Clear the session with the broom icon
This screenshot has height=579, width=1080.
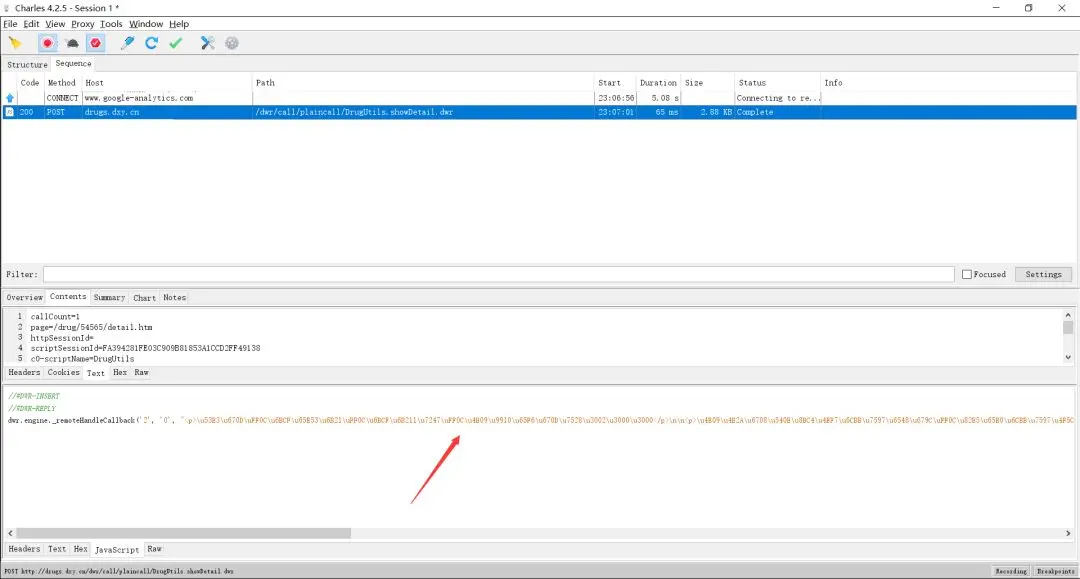coord(15,43)
